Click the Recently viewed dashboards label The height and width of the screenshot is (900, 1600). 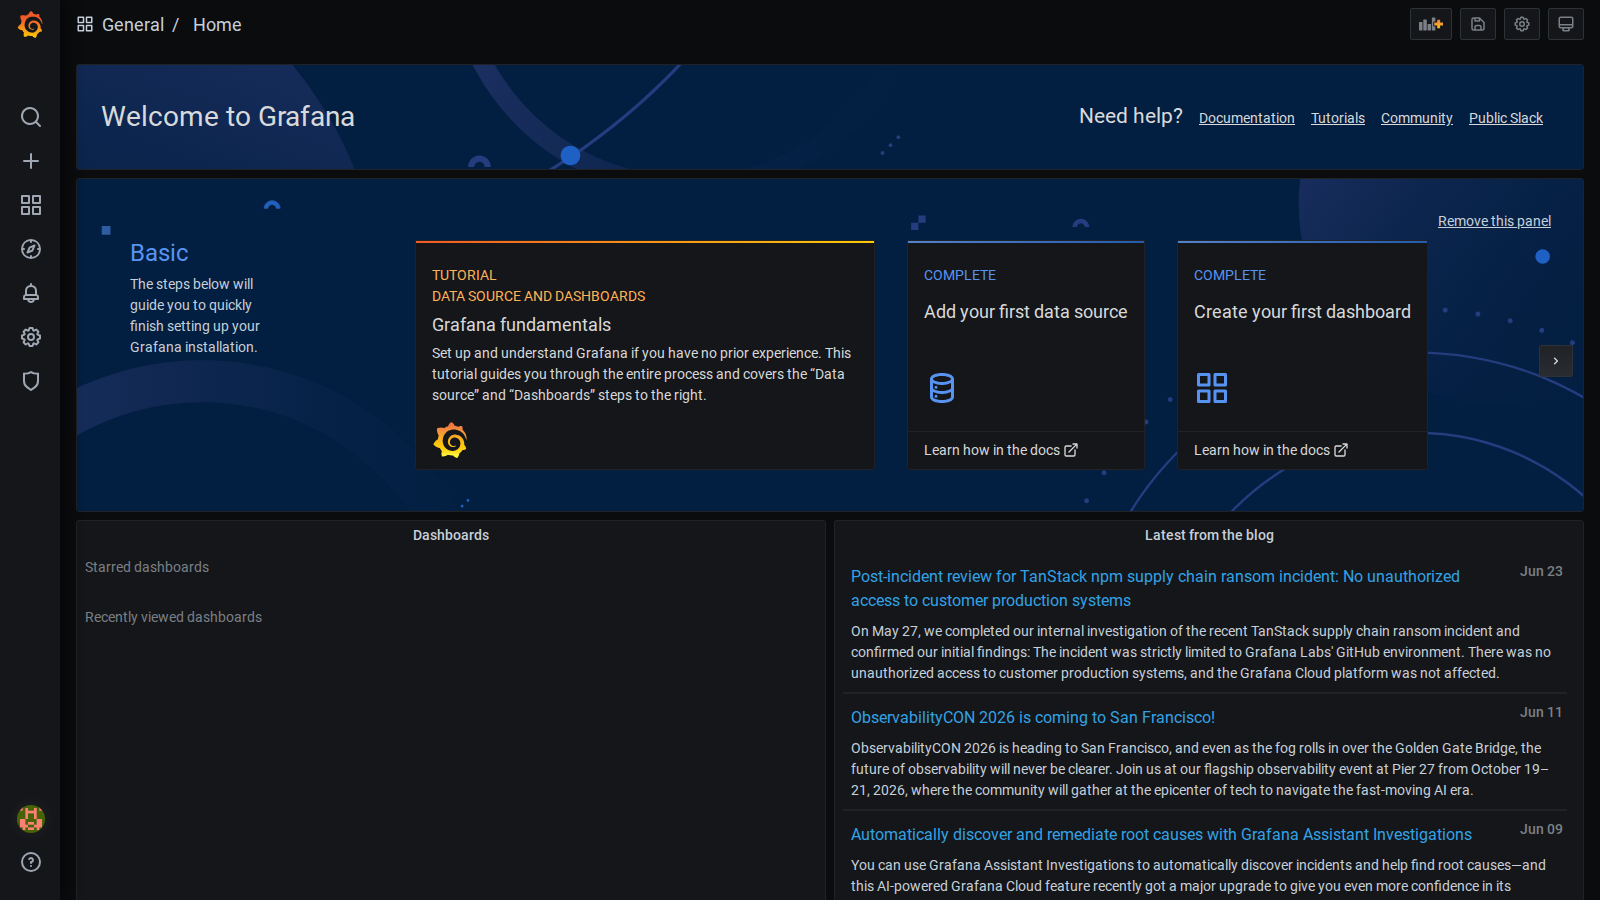(173, 617)
